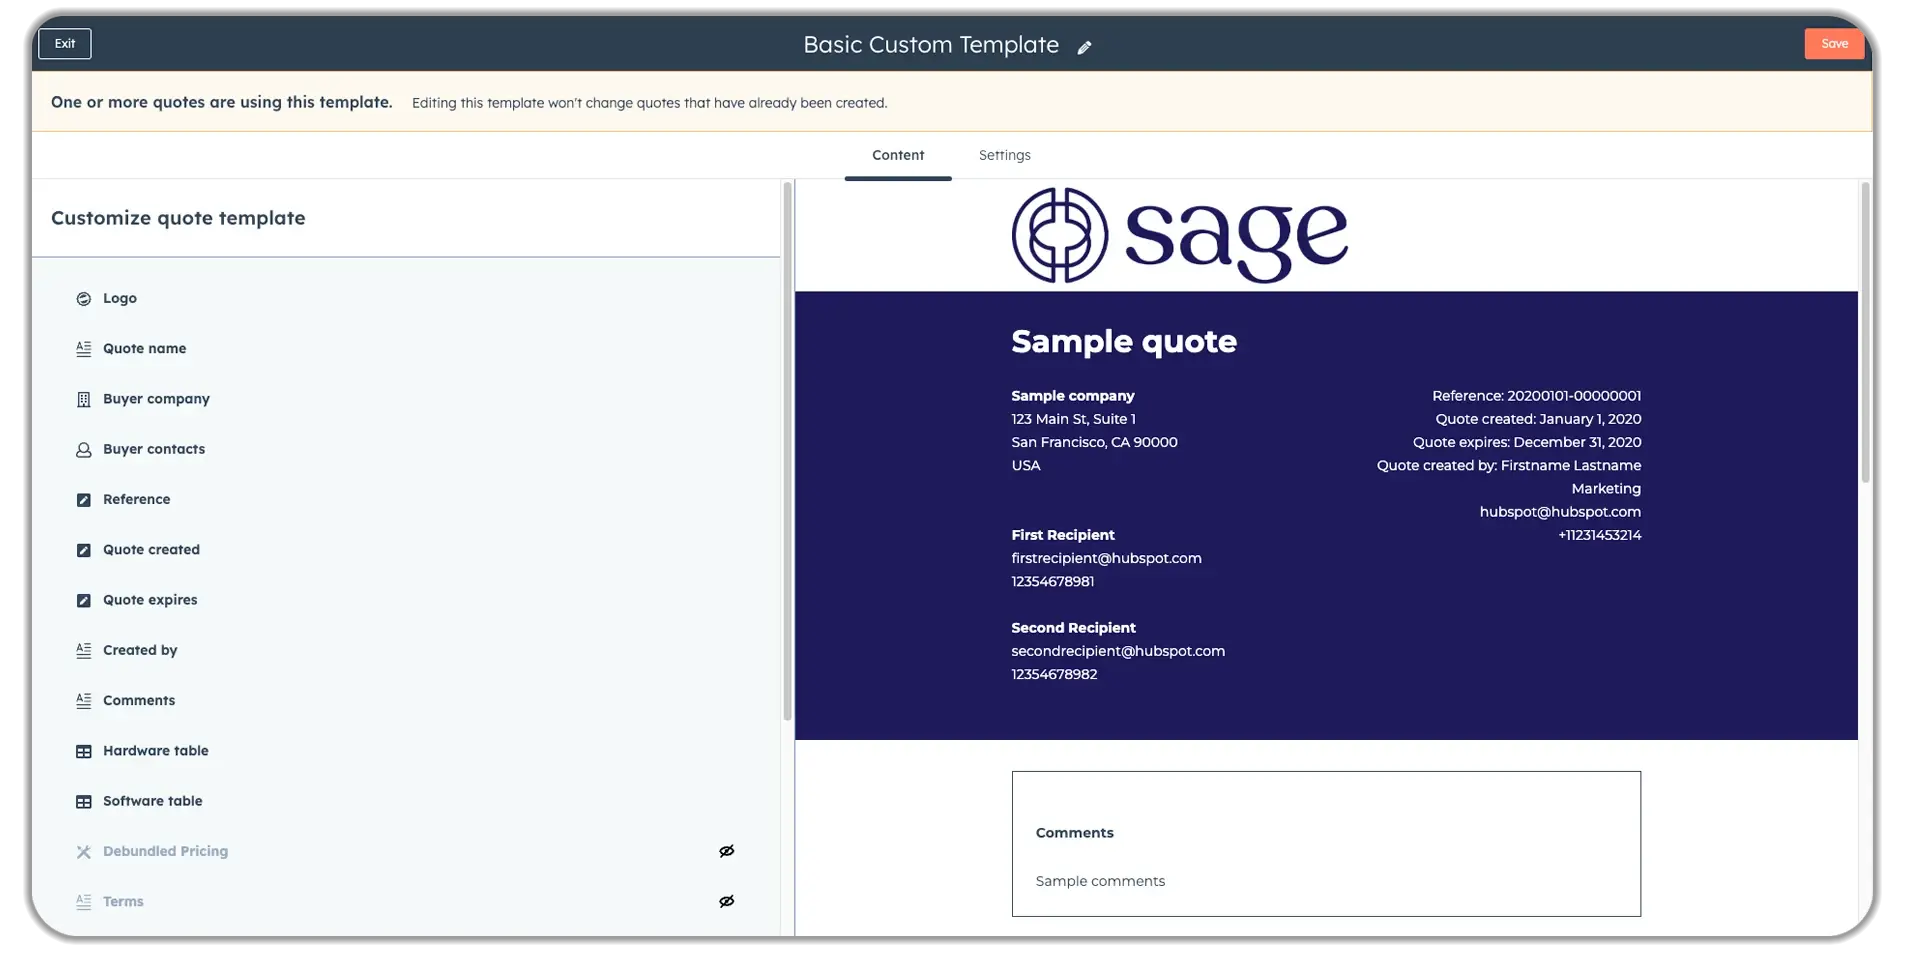Viewport: 1905px width, 953px height.
Task: Open the Settings tab
Action: pos(1004,155)
